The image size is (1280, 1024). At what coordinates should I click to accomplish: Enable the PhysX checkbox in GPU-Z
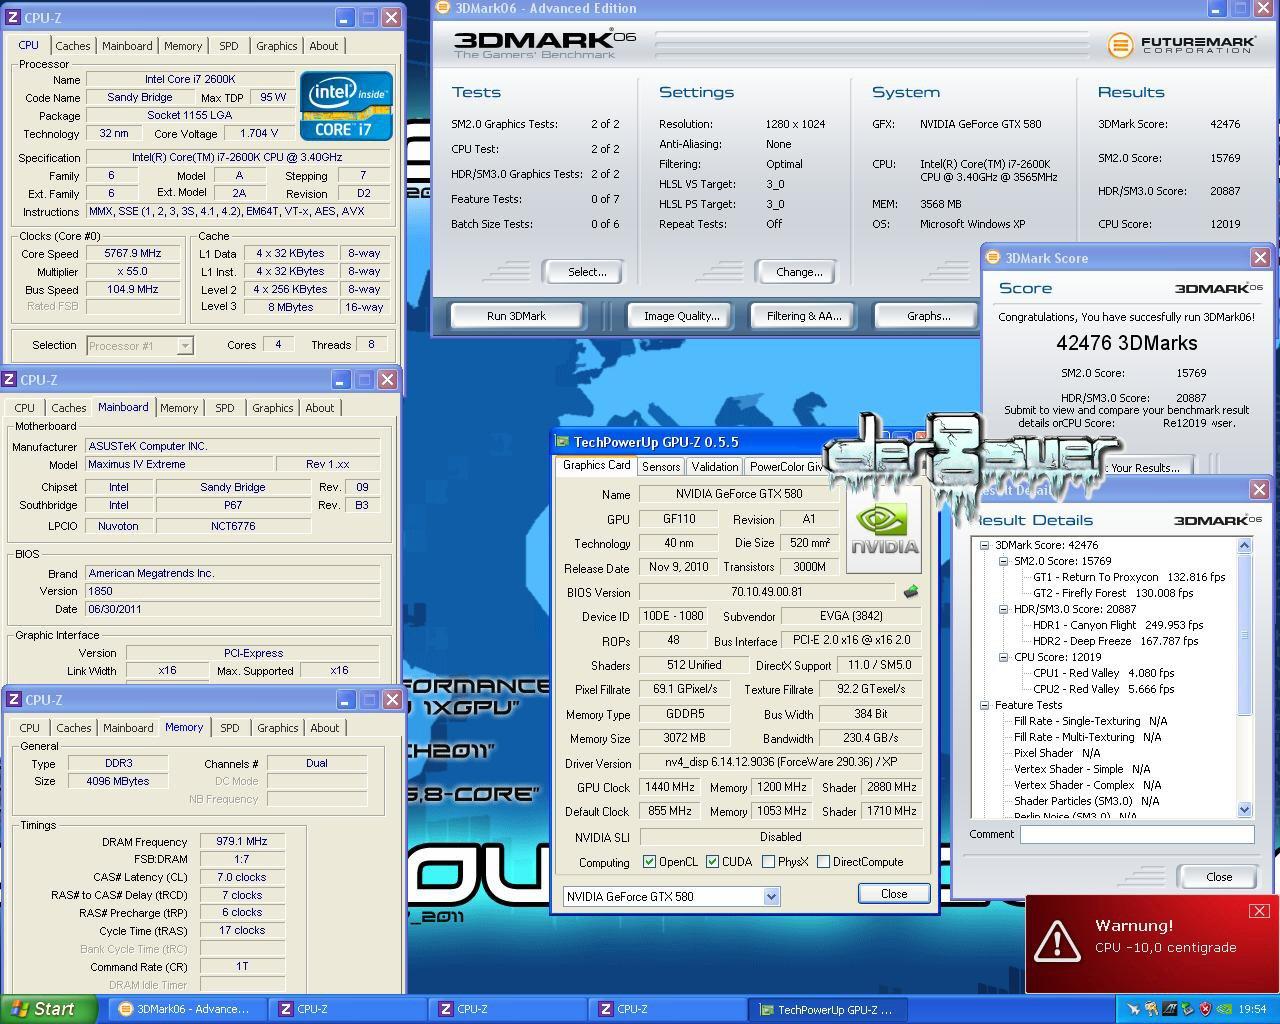point(768,861)
